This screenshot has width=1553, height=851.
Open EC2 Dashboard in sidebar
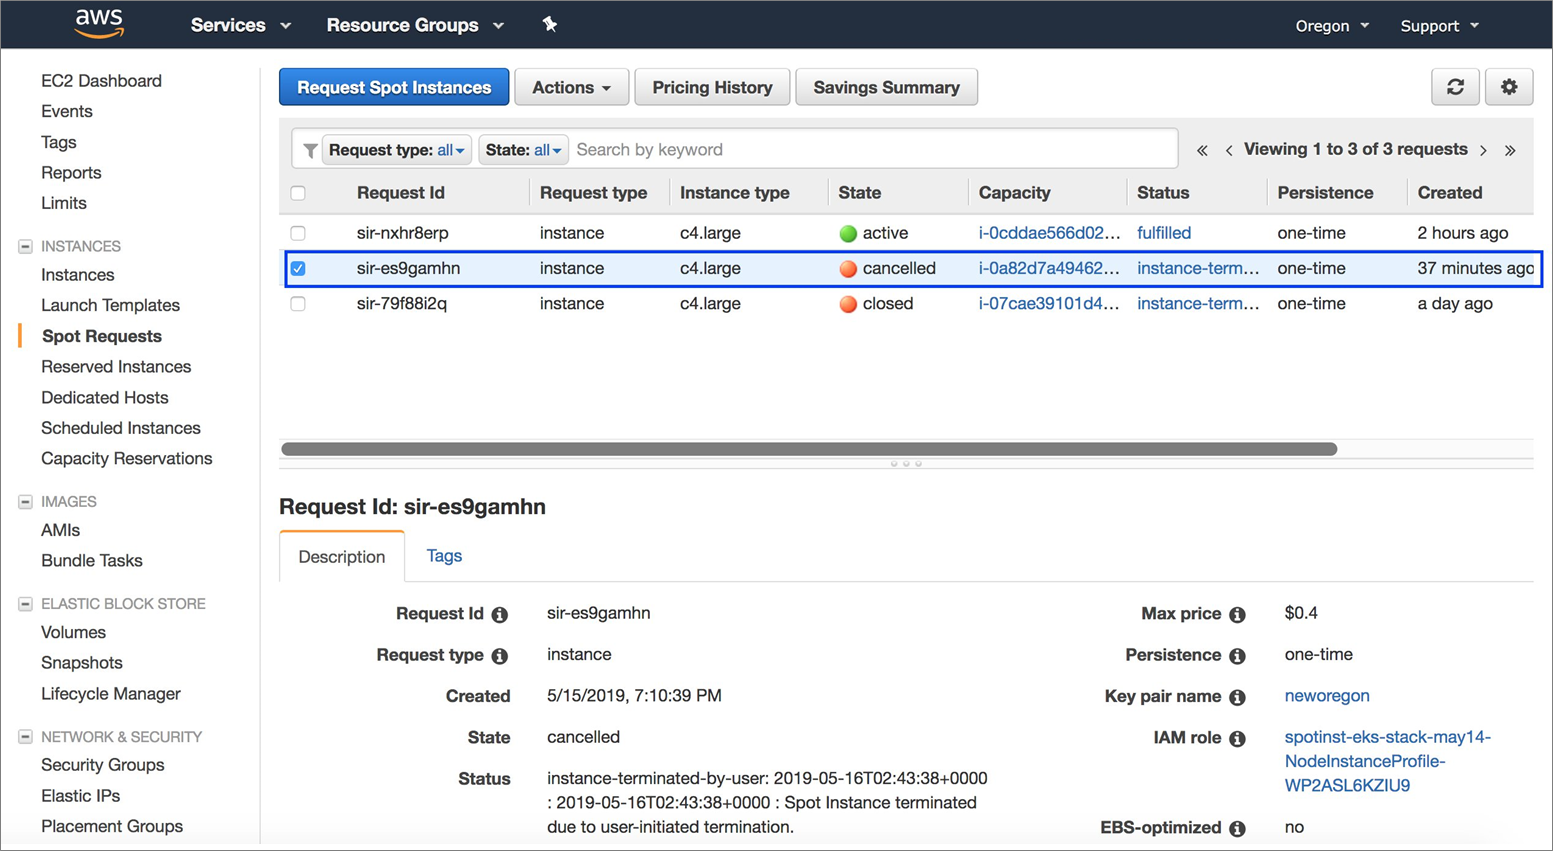pos(101,81)
